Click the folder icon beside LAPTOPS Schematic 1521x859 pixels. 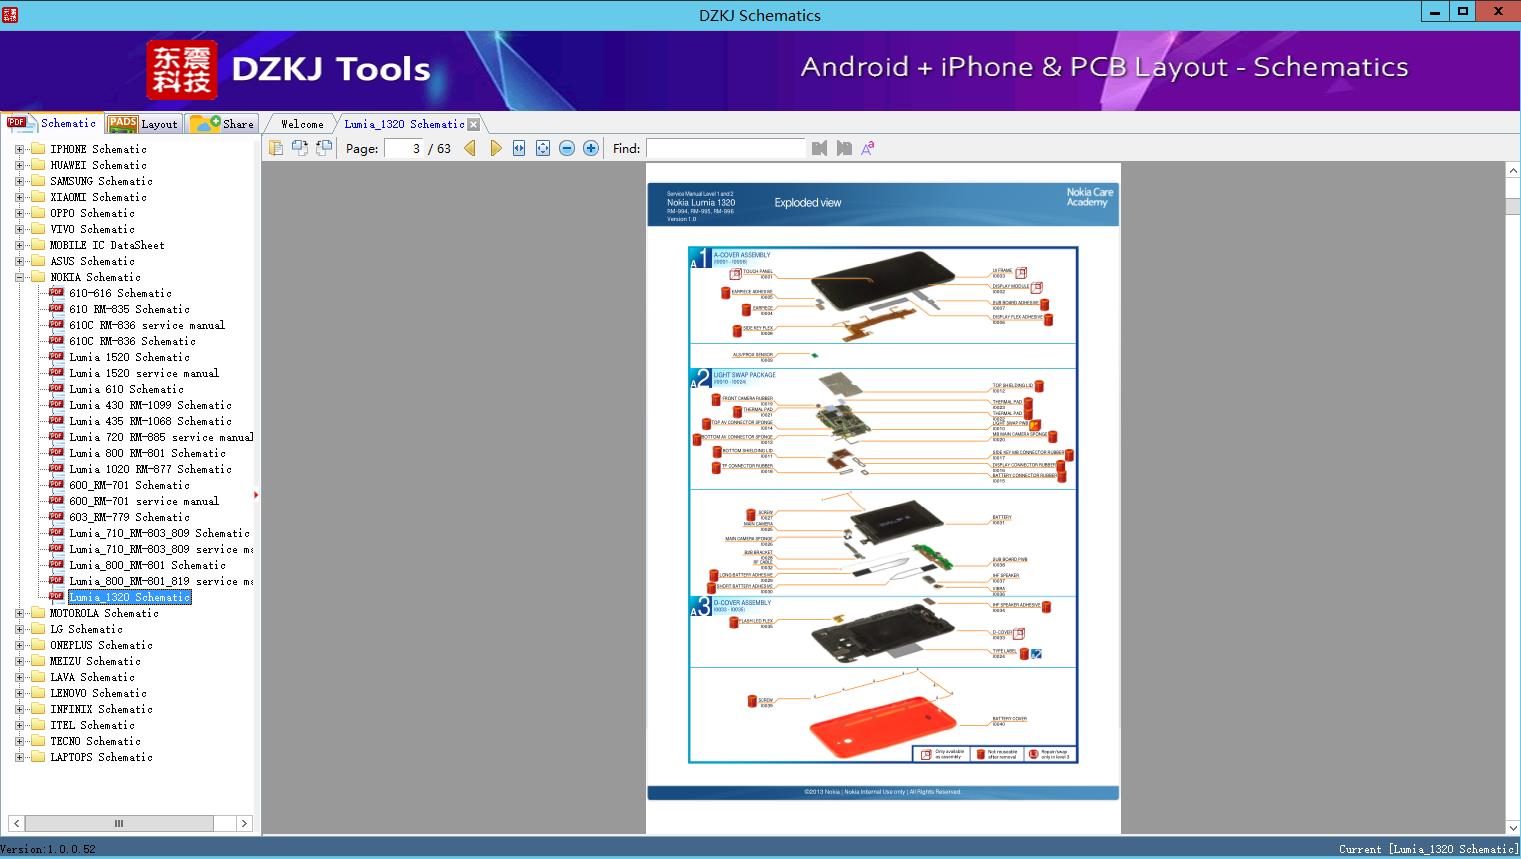pos(38,757)
